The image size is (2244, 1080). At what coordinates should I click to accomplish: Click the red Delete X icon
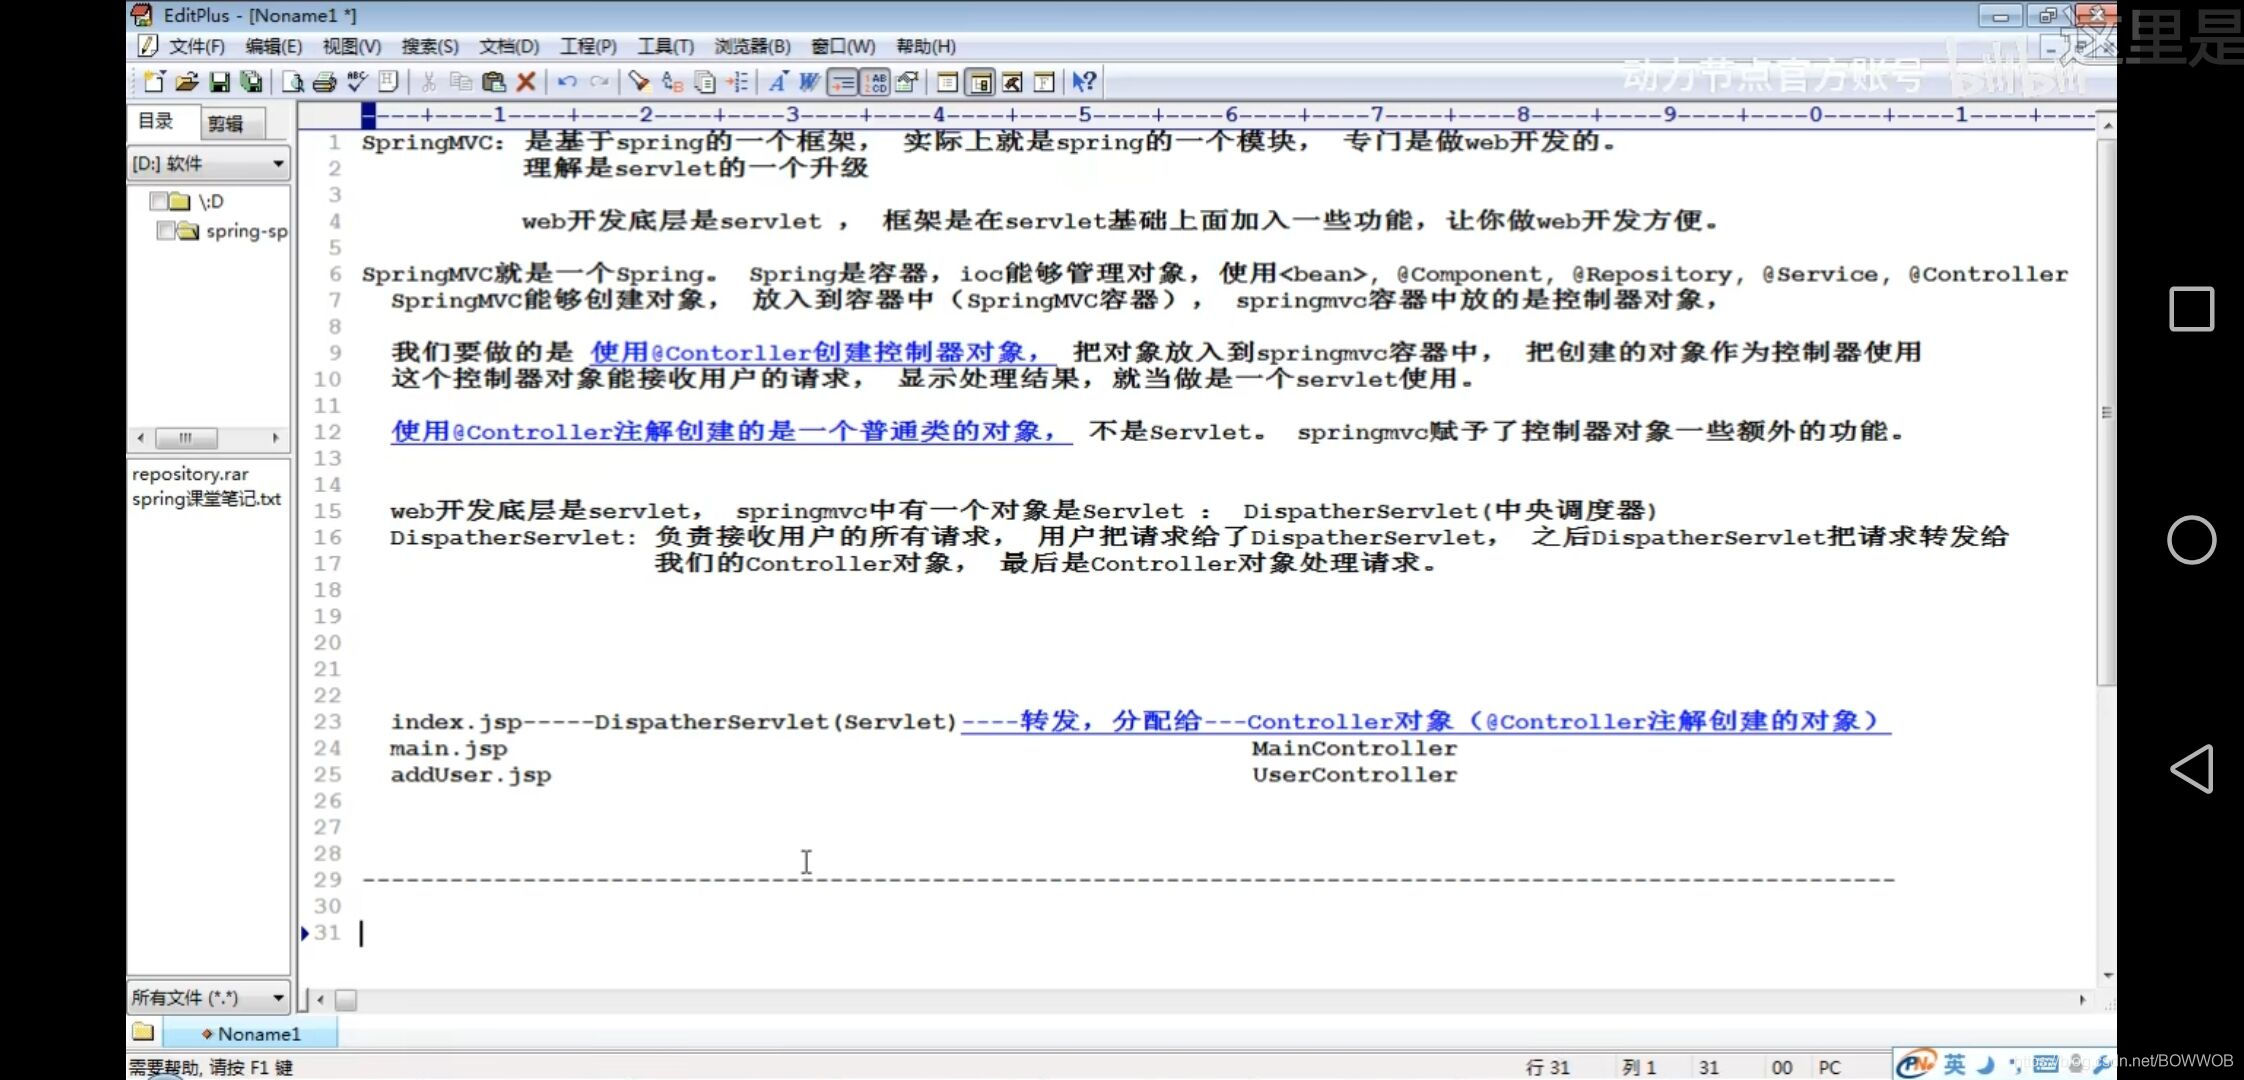[526, 82]
